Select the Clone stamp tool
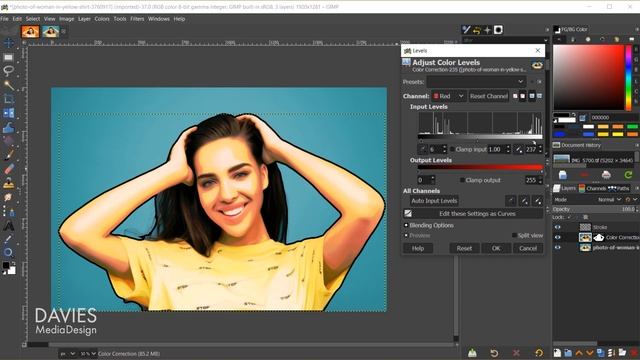640x360 pixels. pyautogui.click(x=9, y=184)
